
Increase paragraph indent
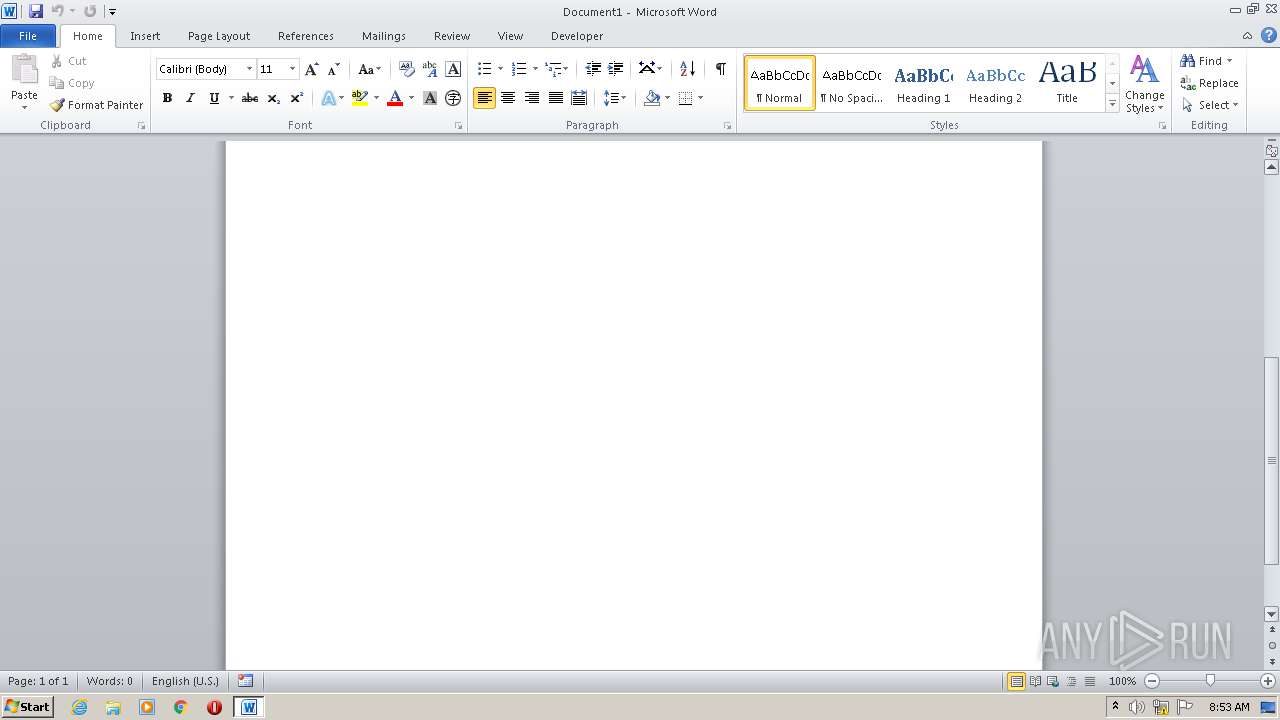tap(616, 69)
